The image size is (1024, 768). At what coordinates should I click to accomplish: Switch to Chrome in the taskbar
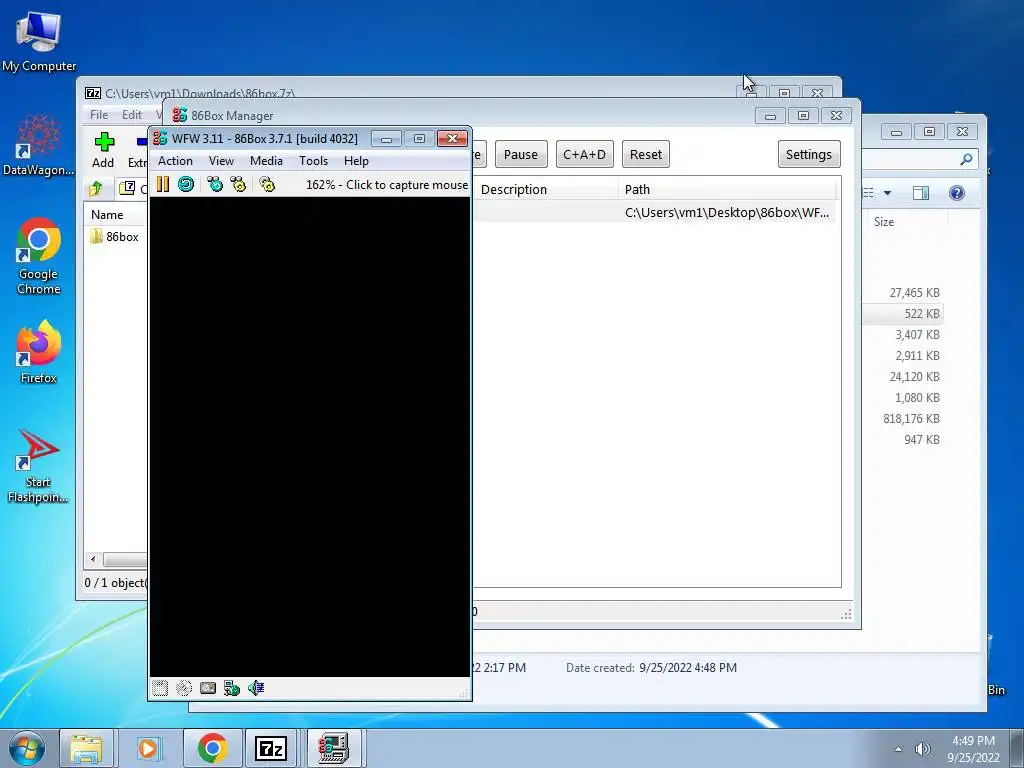point(212,748)
